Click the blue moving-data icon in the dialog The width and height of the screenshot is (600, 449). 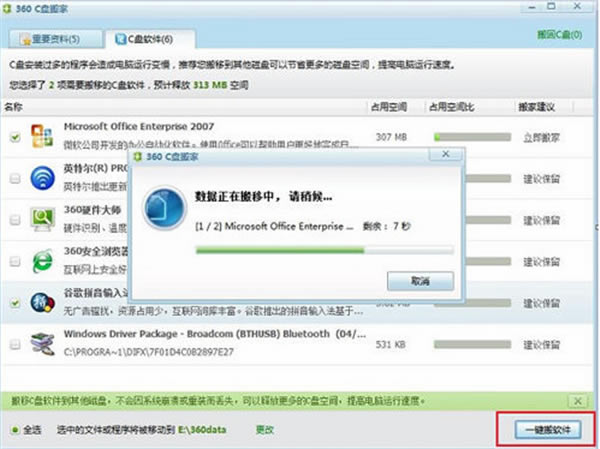164,208
